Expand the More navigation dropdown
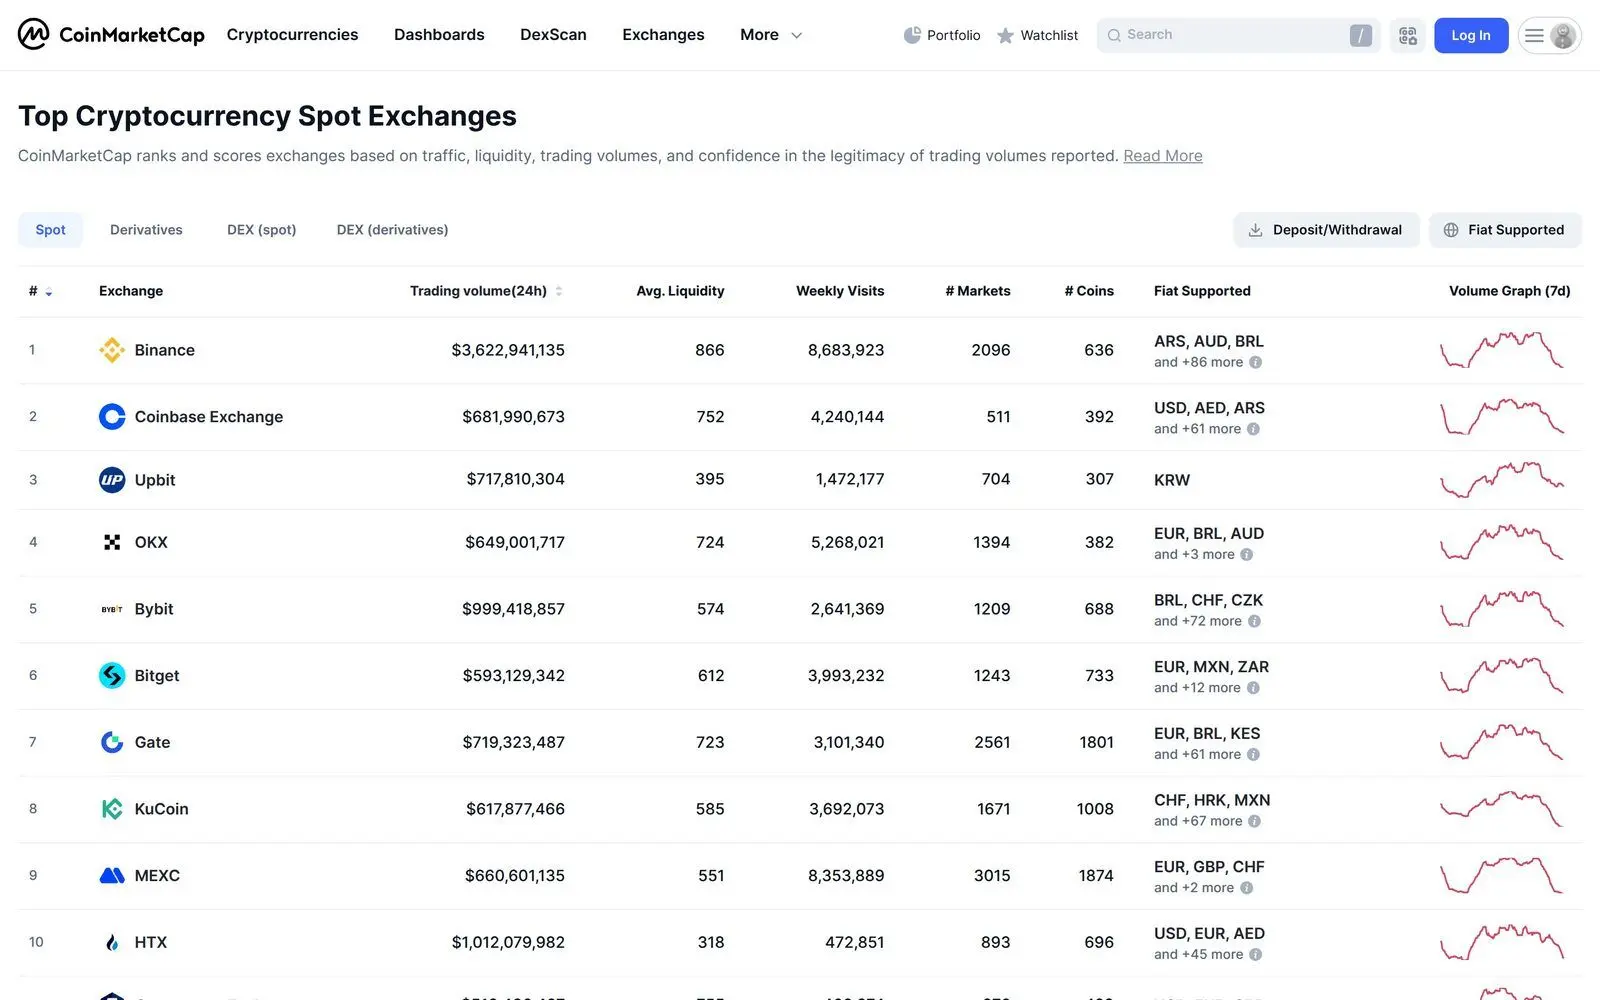This screenshot has height=1000, width=1600. tap(771, 35)
